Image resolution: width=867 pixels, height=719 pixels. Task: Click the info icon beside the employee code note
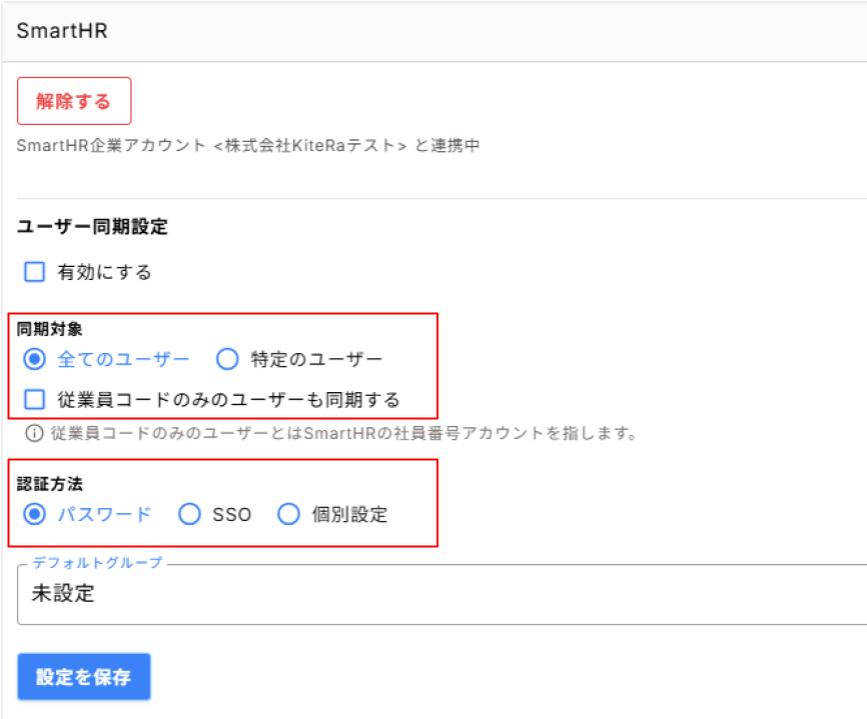[x=34, y=433]
